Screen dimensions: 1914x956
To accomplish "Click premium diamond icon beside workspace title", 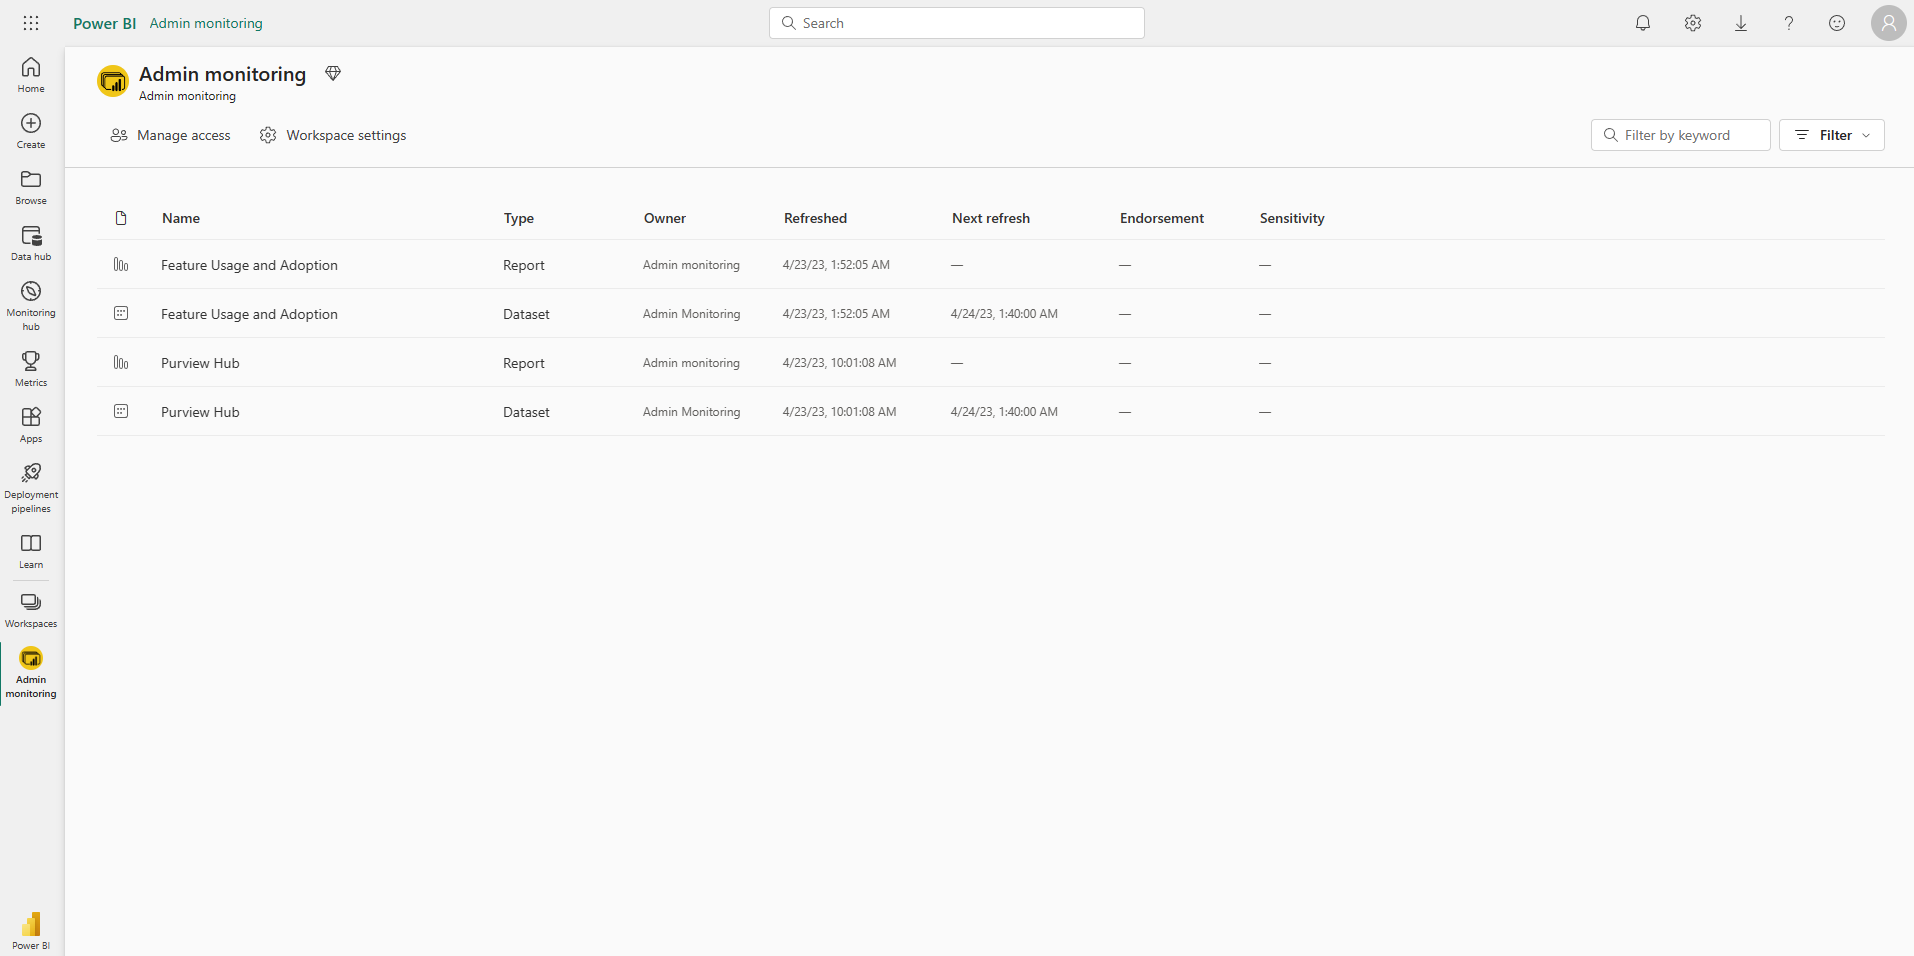I will (x=333, y=73).
